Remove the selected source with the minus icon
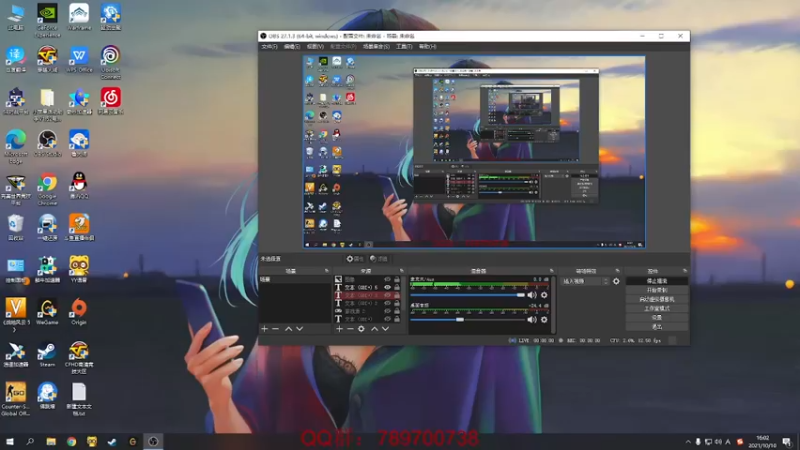800x450 pixels. (x=350, y=329)
